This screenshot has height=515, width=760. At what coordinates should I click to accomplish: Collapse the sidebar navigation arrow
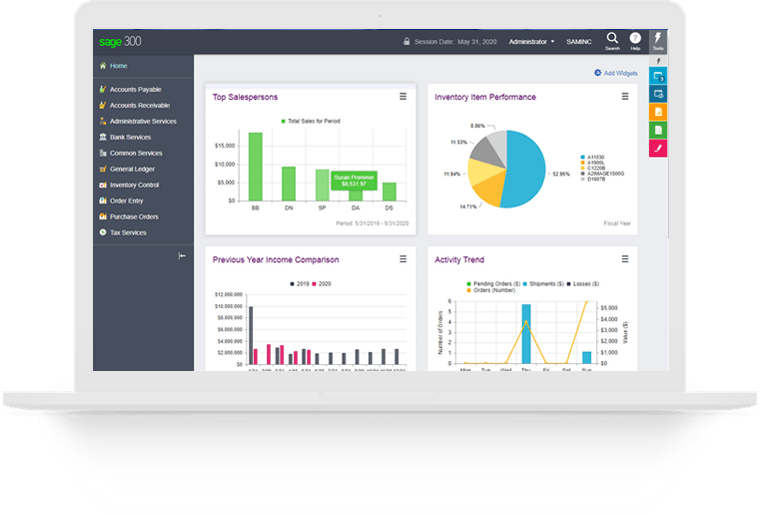(182, 256)
